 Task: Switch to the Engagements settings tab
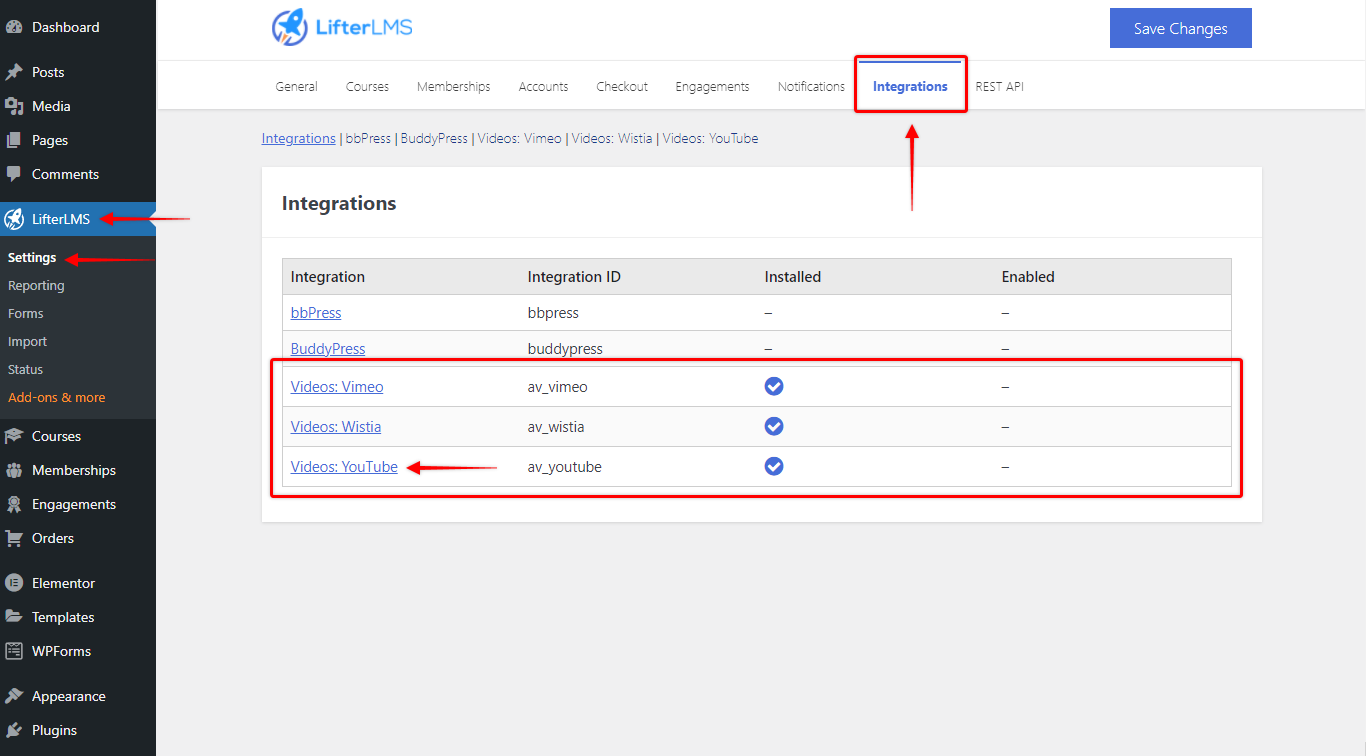pyautogui.click(x=712, y=87)
